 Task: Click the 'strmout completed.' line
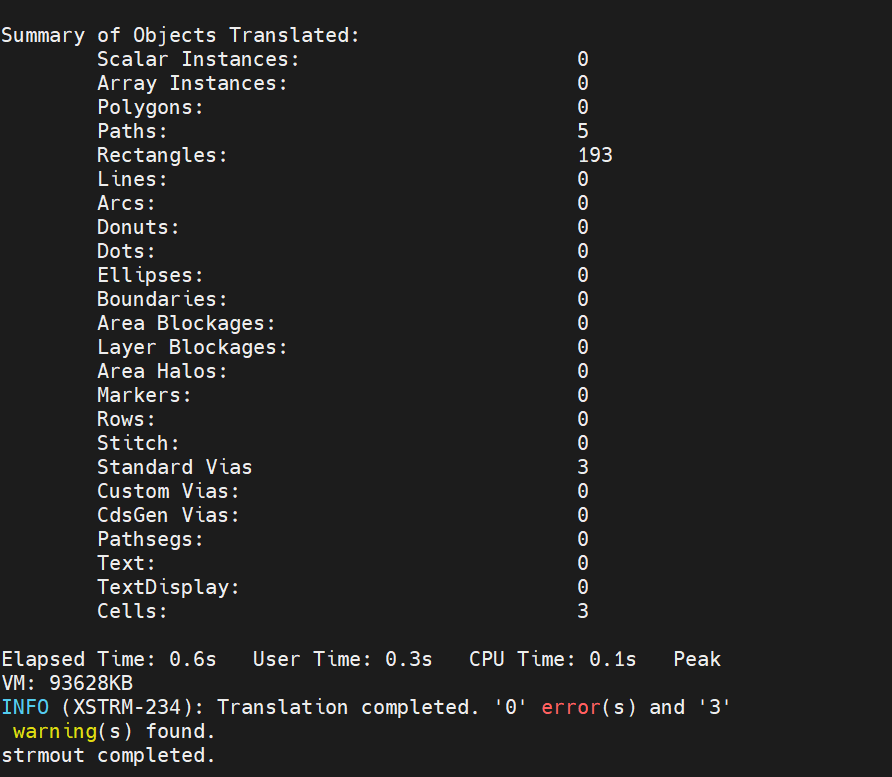pyautogui.click(x=108, y=755)
